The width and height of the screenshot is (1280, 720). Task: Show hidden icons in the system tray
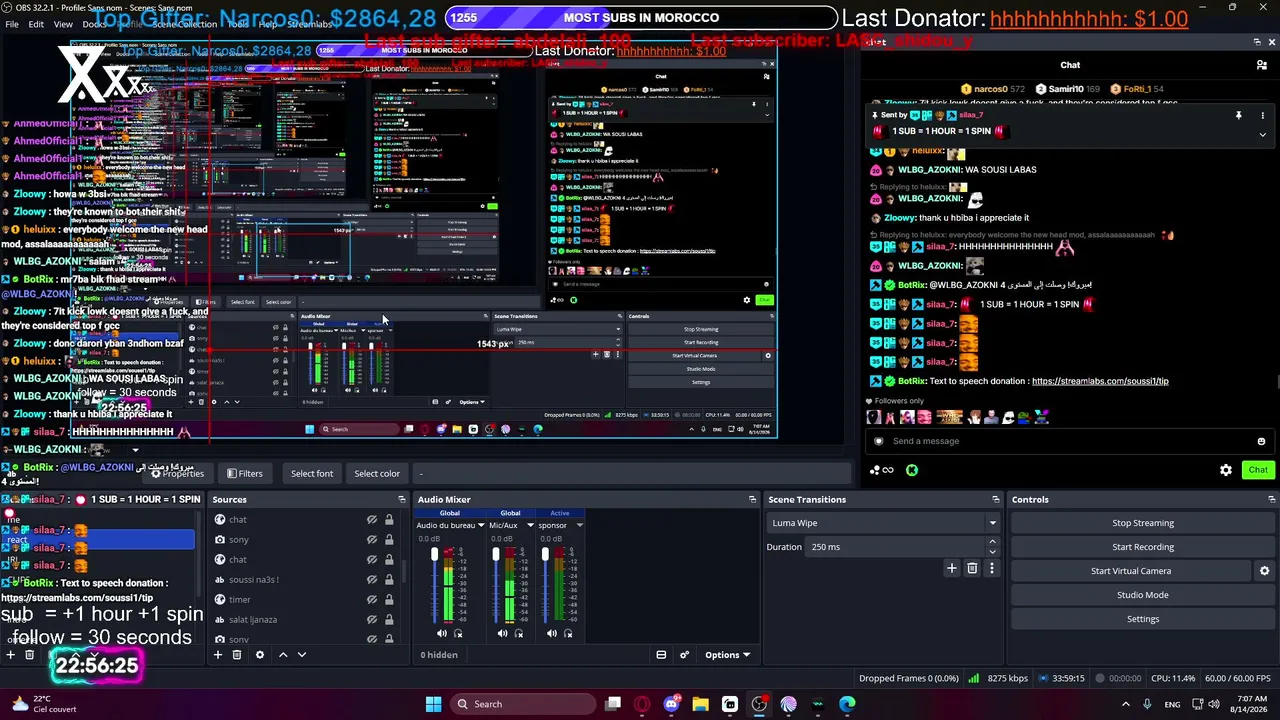[1125, 704]
